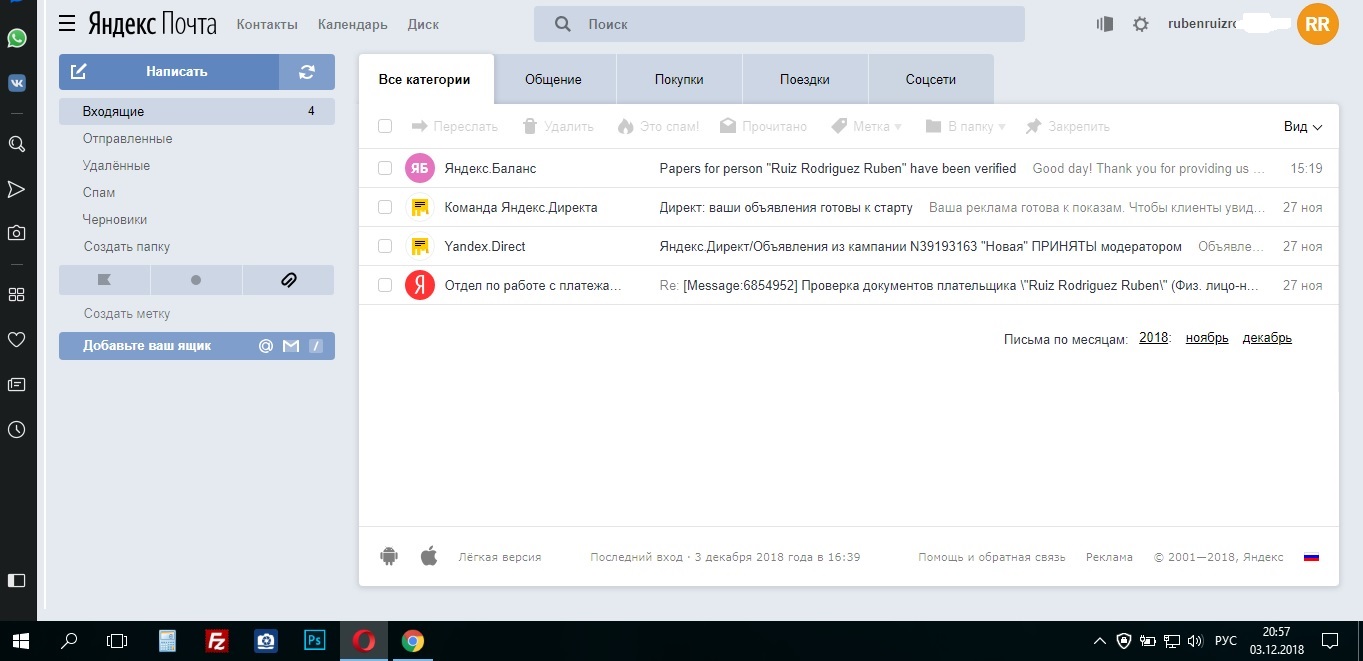Select the Отдел по работе с платежами checkbox
This screenshot has width=1363, height=661.
pos(385,285)
